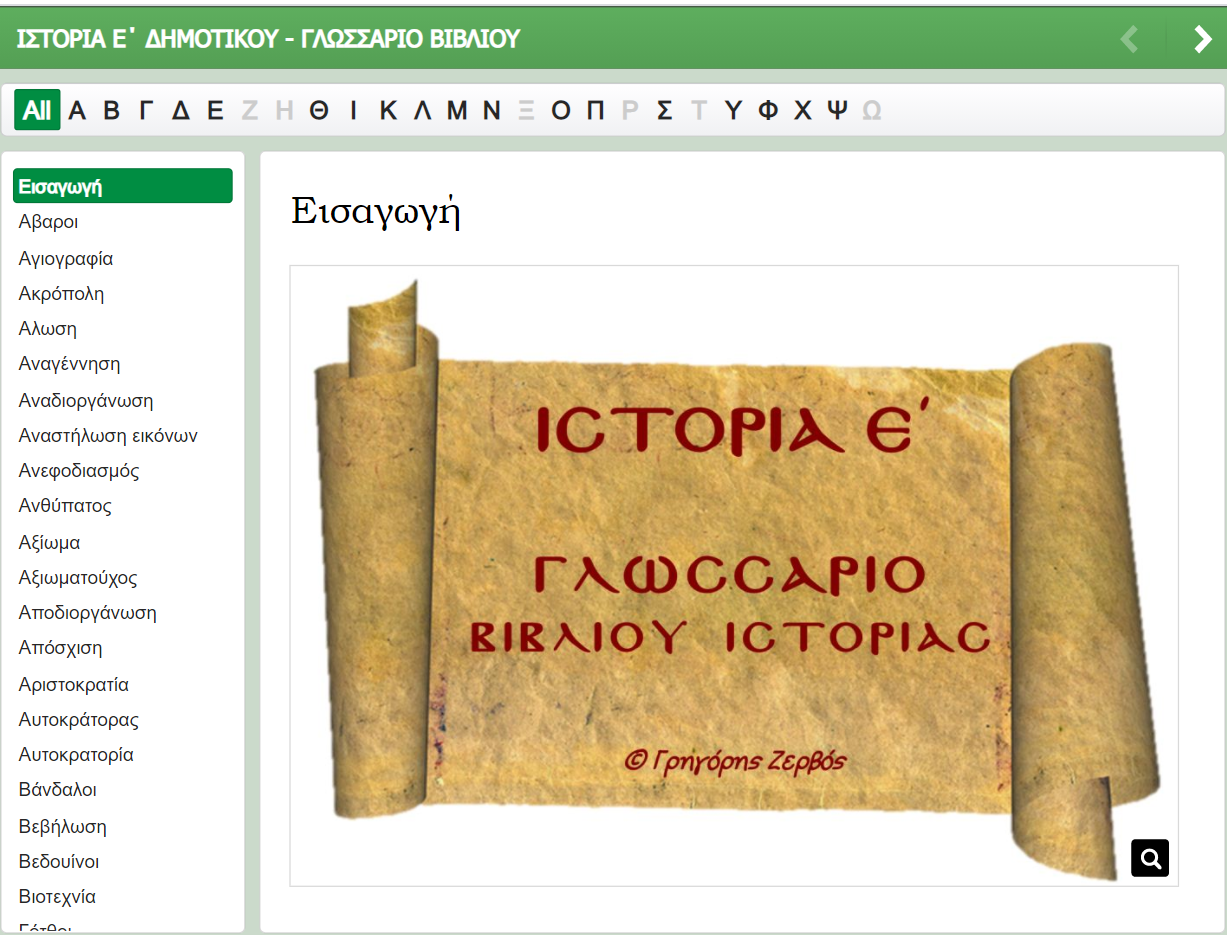
Task: Filter glossary by letter Β
Action: [x=111, y=110]
